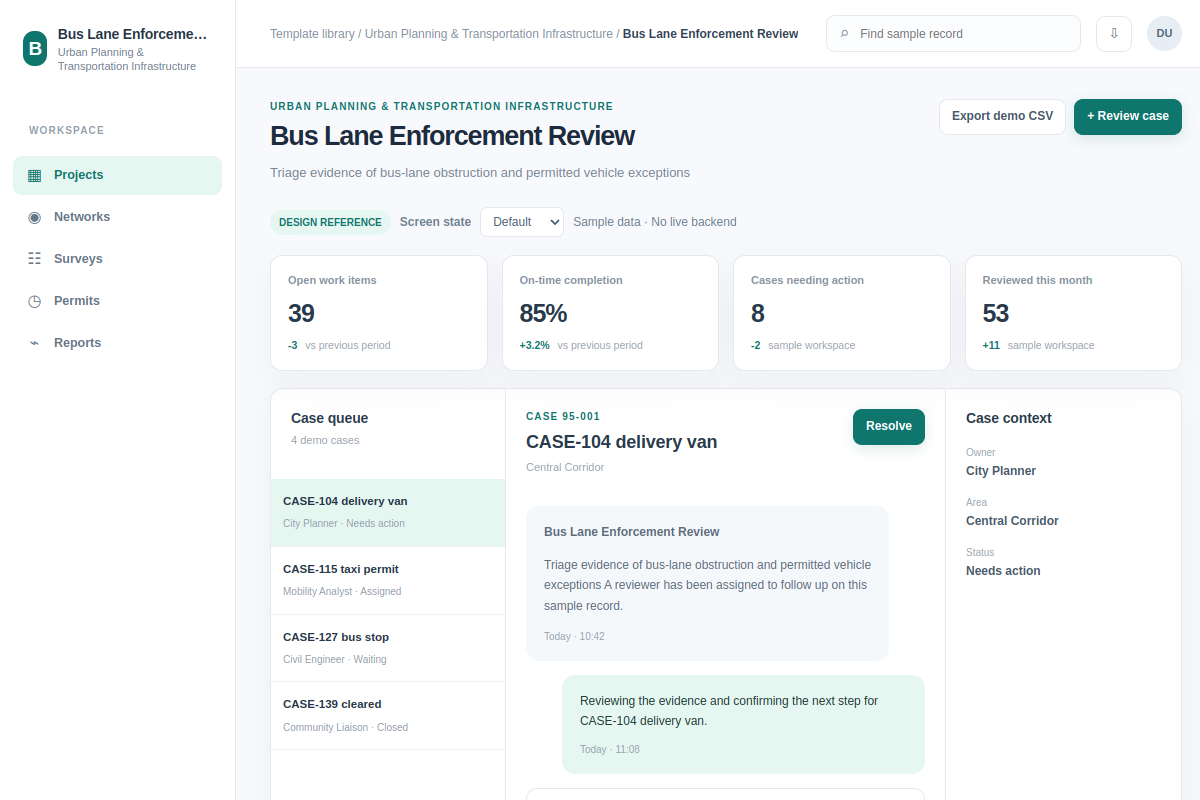This screenshot has width=1200, height=800.
Task: Click the Find sample record search field
Action: pyautogui.click(x=953, y=33)
